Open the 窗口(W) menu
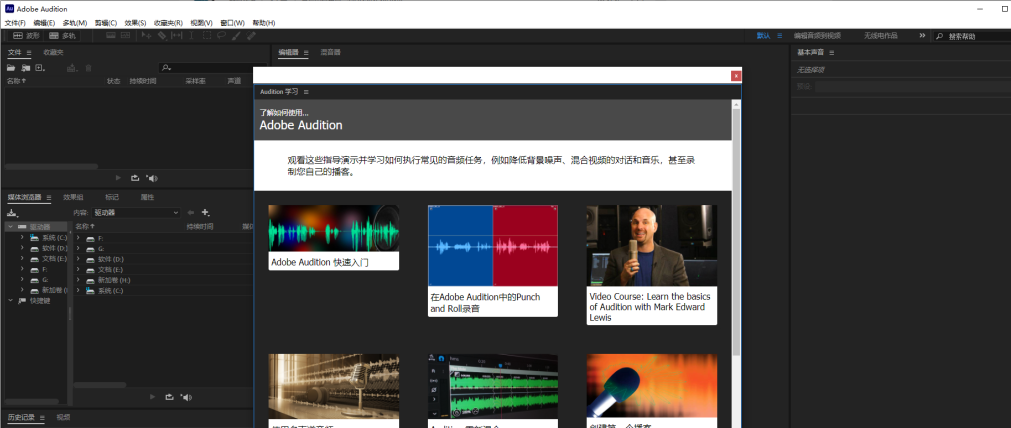The height and width of the screenshot is (428, 1011). point(231,23)
